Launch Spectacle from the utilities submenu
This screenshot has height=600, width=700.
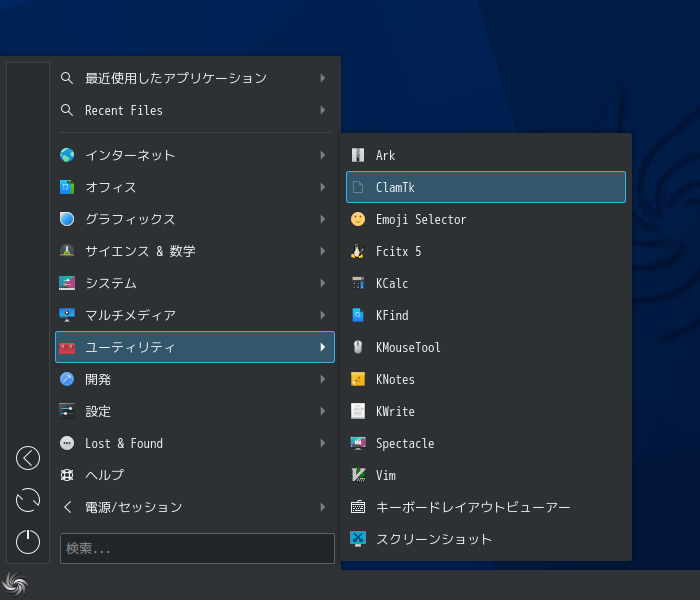click(486, 443)
